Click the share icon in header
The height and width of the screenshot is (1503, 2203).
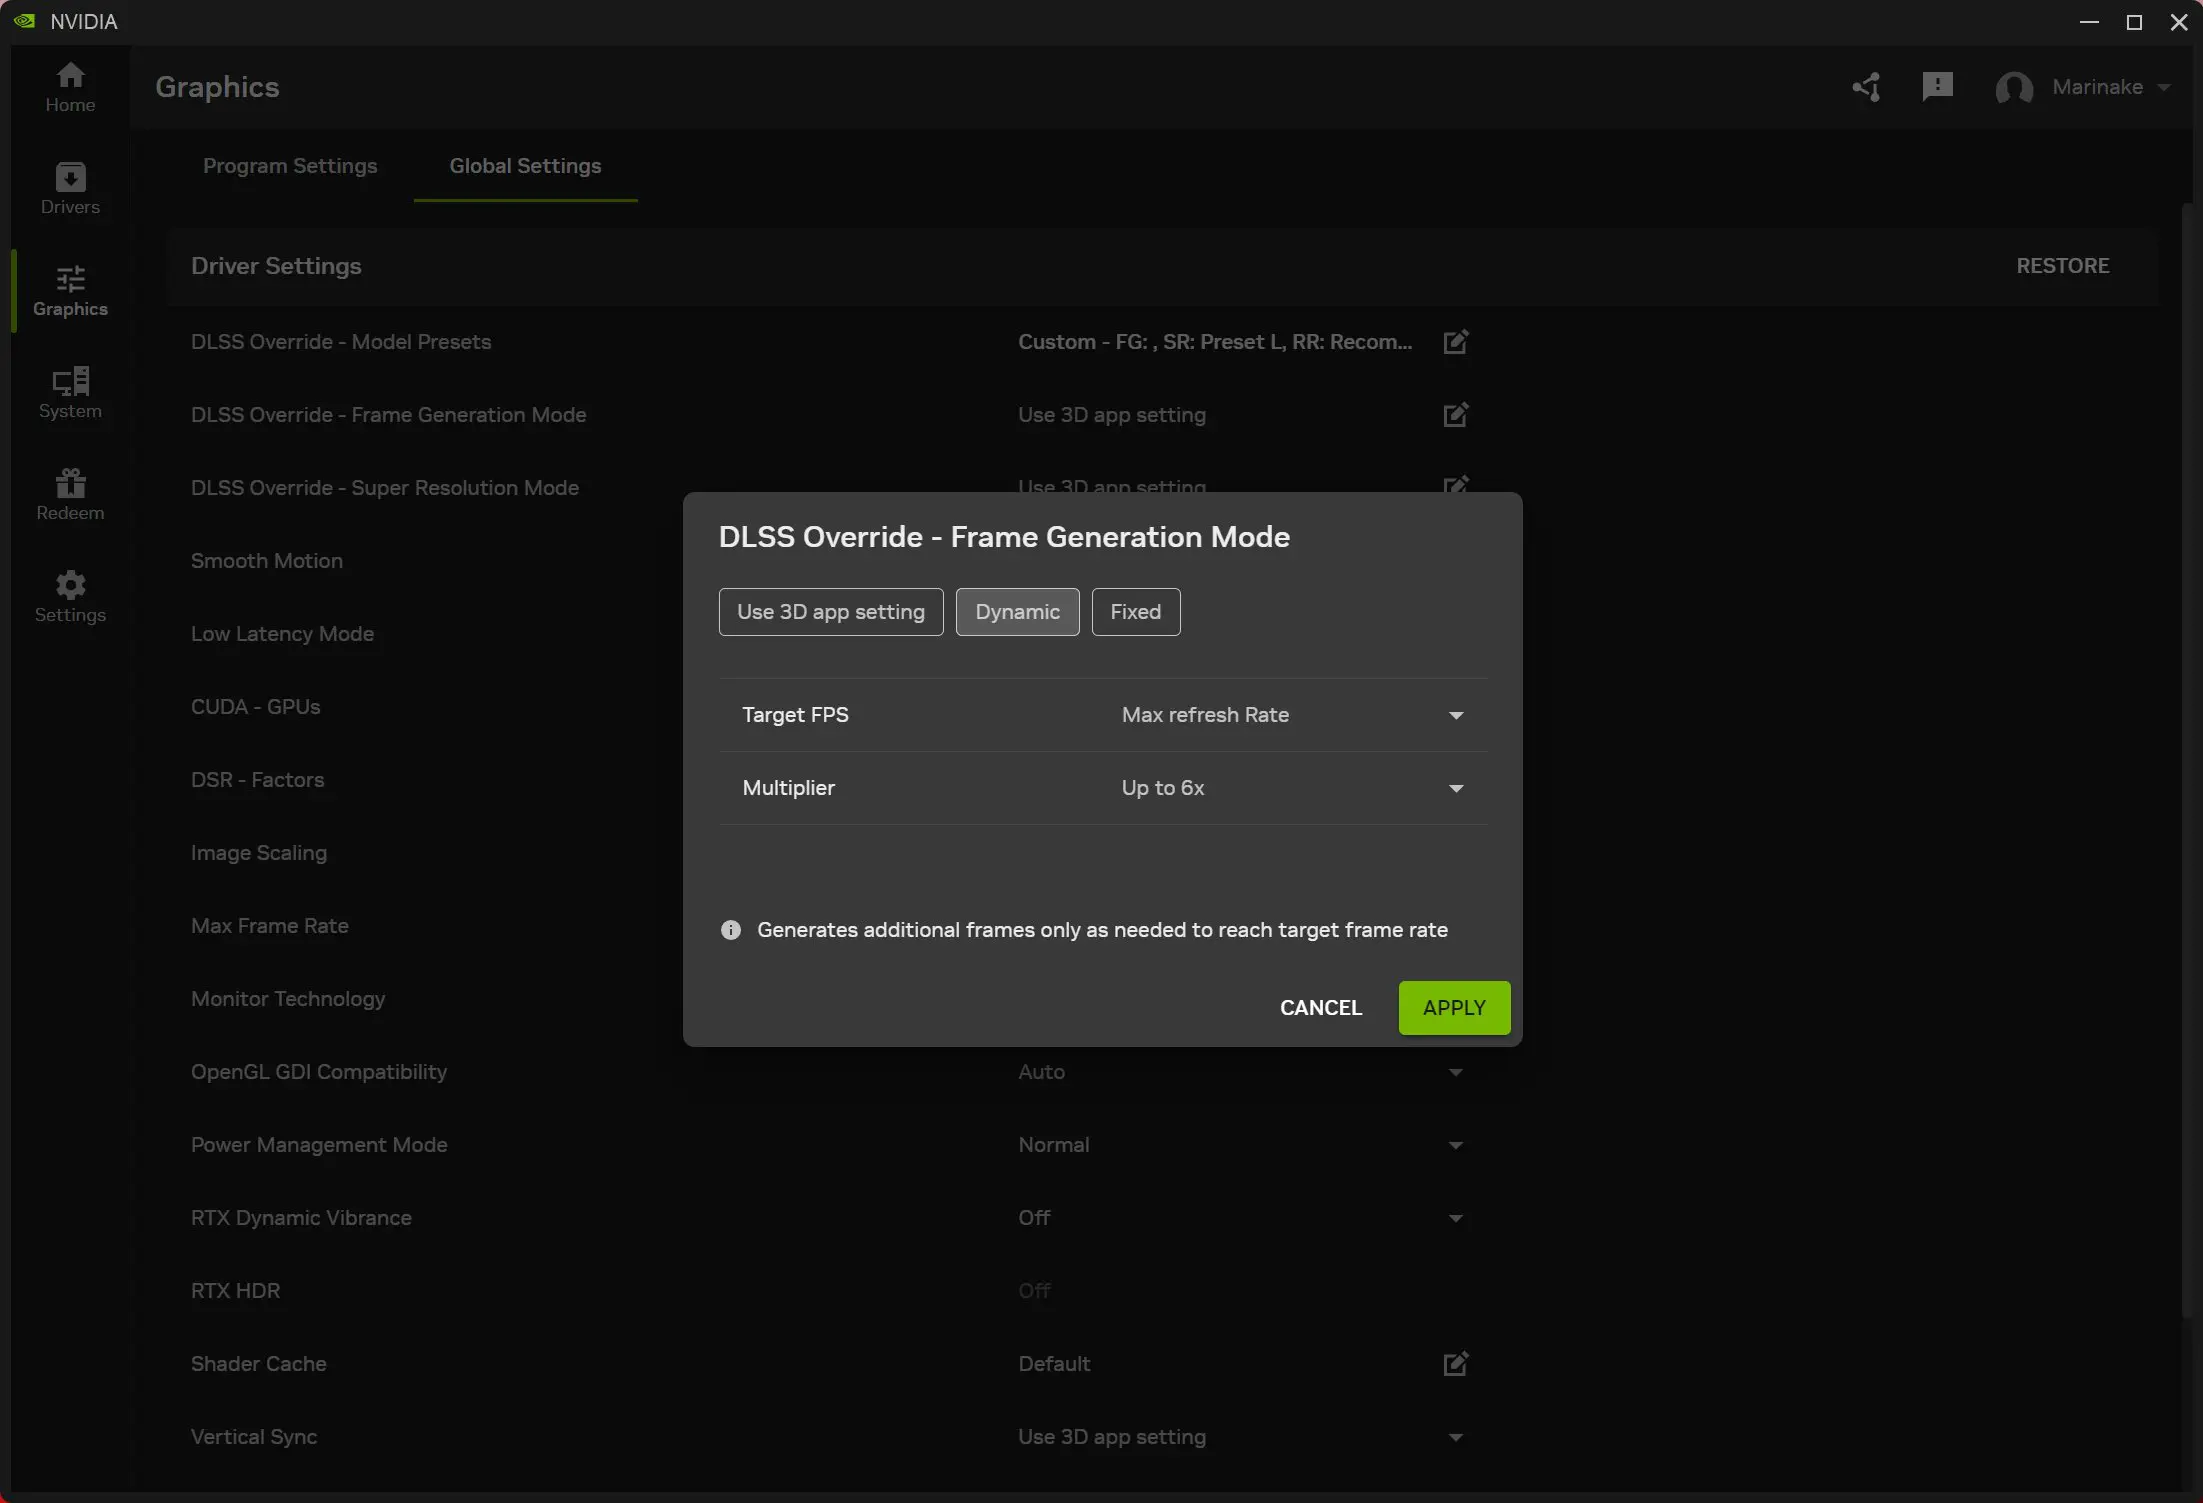coord(1865,87)
